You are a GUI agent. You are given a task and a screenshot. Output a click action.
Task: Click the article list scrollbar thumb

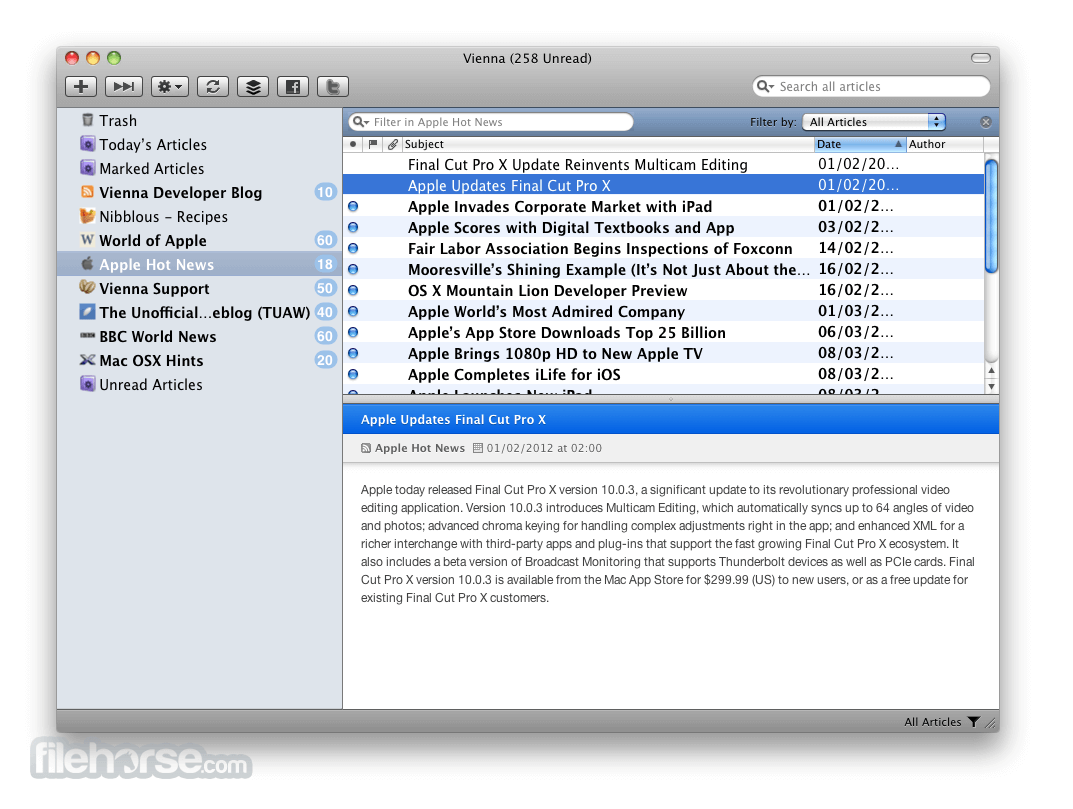991,215
